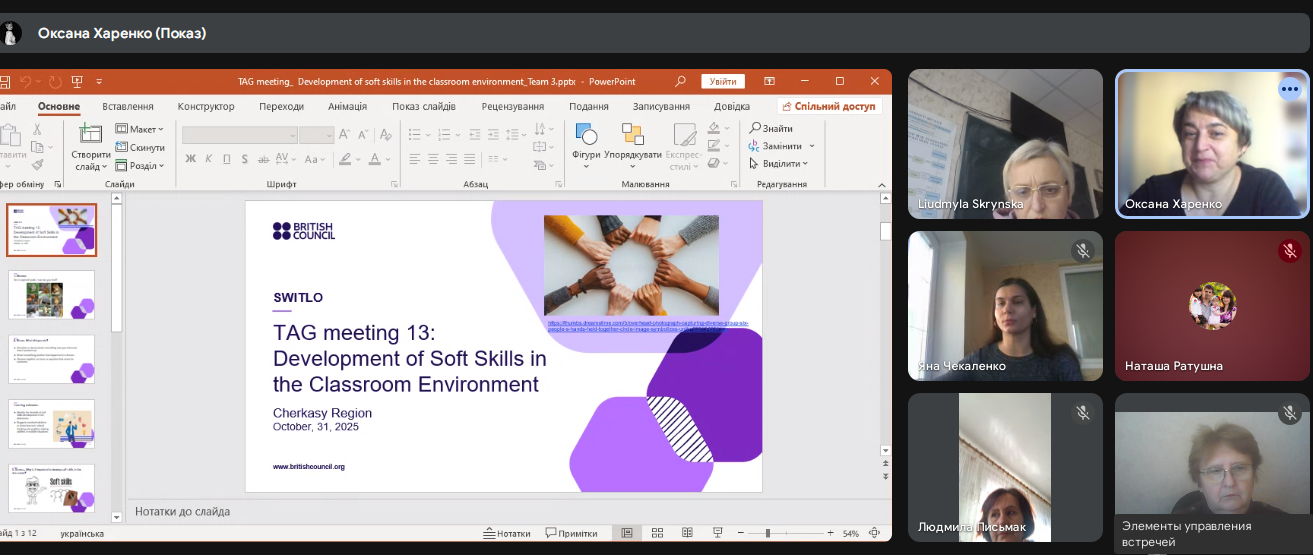The height and width of the screenshot is (555, 1313).
Task: Click the Увійти sign-in button
Action: coord(723,82)
